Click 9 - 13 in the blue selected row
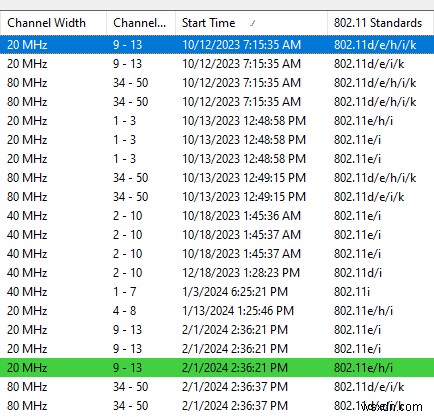The image size is (434, 417). coord(127,45)
